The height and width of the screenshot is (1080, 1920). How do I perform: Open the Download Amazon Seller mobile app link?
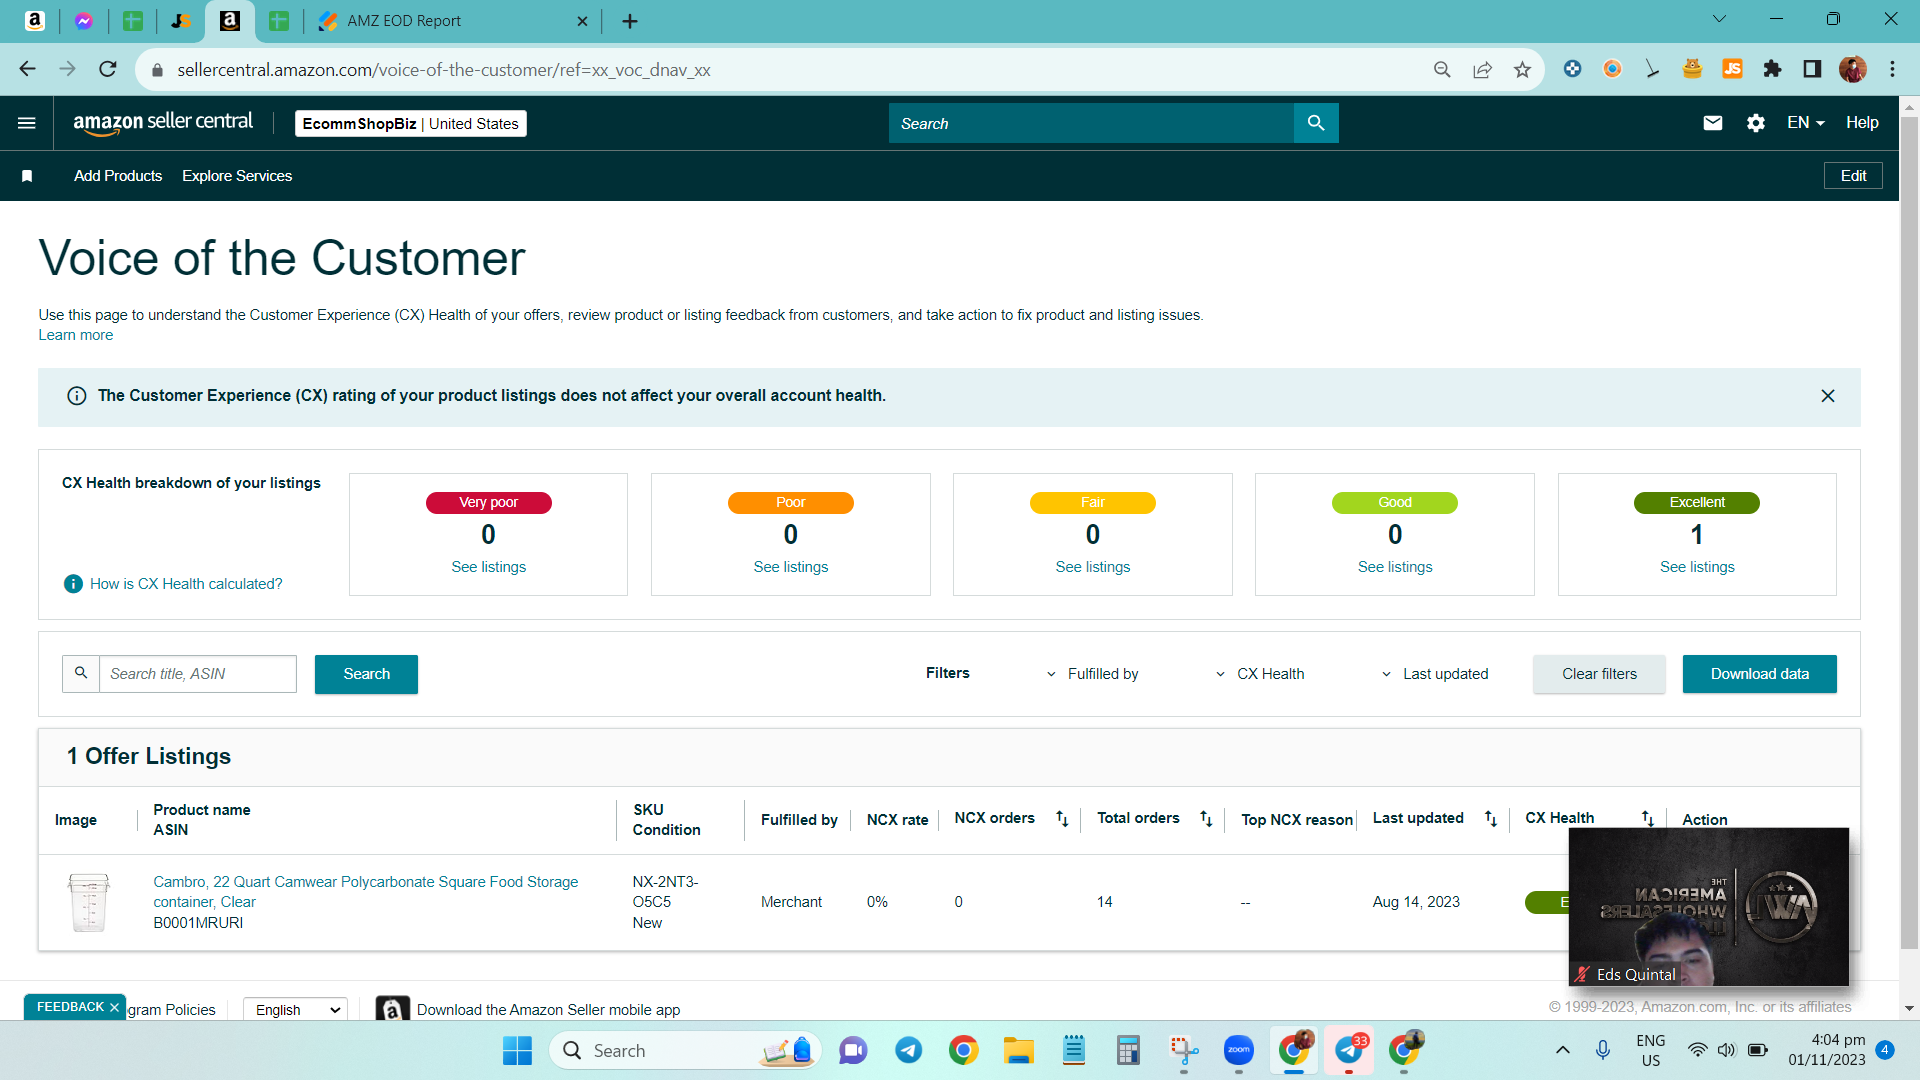(548, 1010)
